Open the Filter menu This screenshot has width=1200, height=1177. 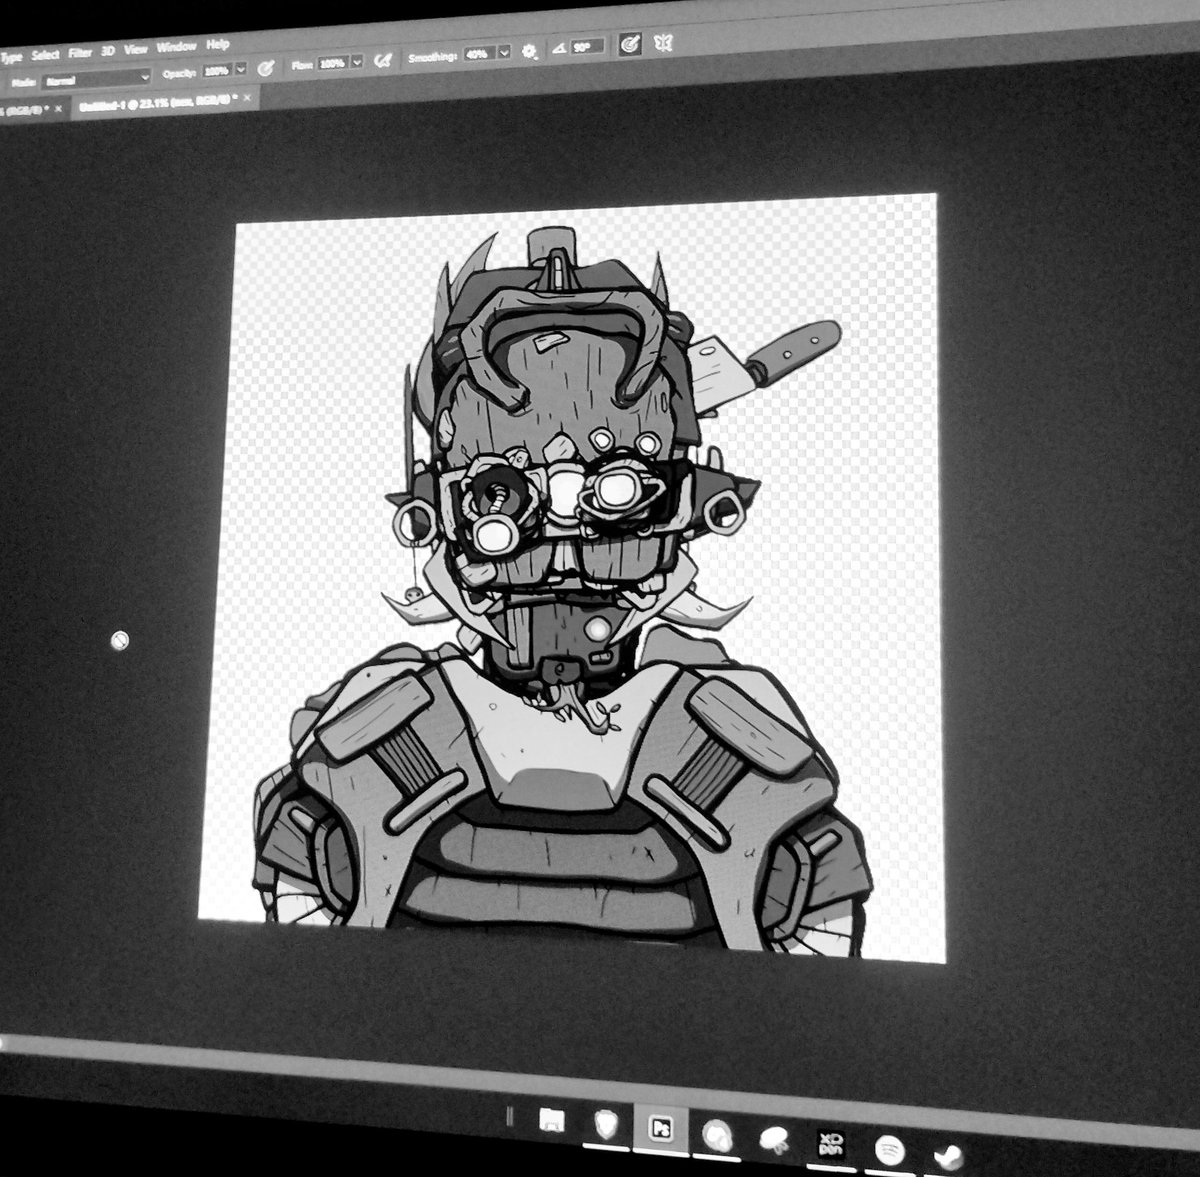pos(80,53)
